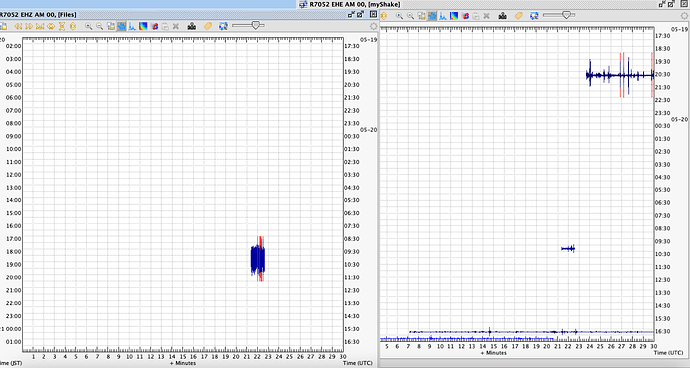690x368 pixels.
Task: Click the remove X button in Files toolbar
Action: pyautogui.click(x=176, y=26)
